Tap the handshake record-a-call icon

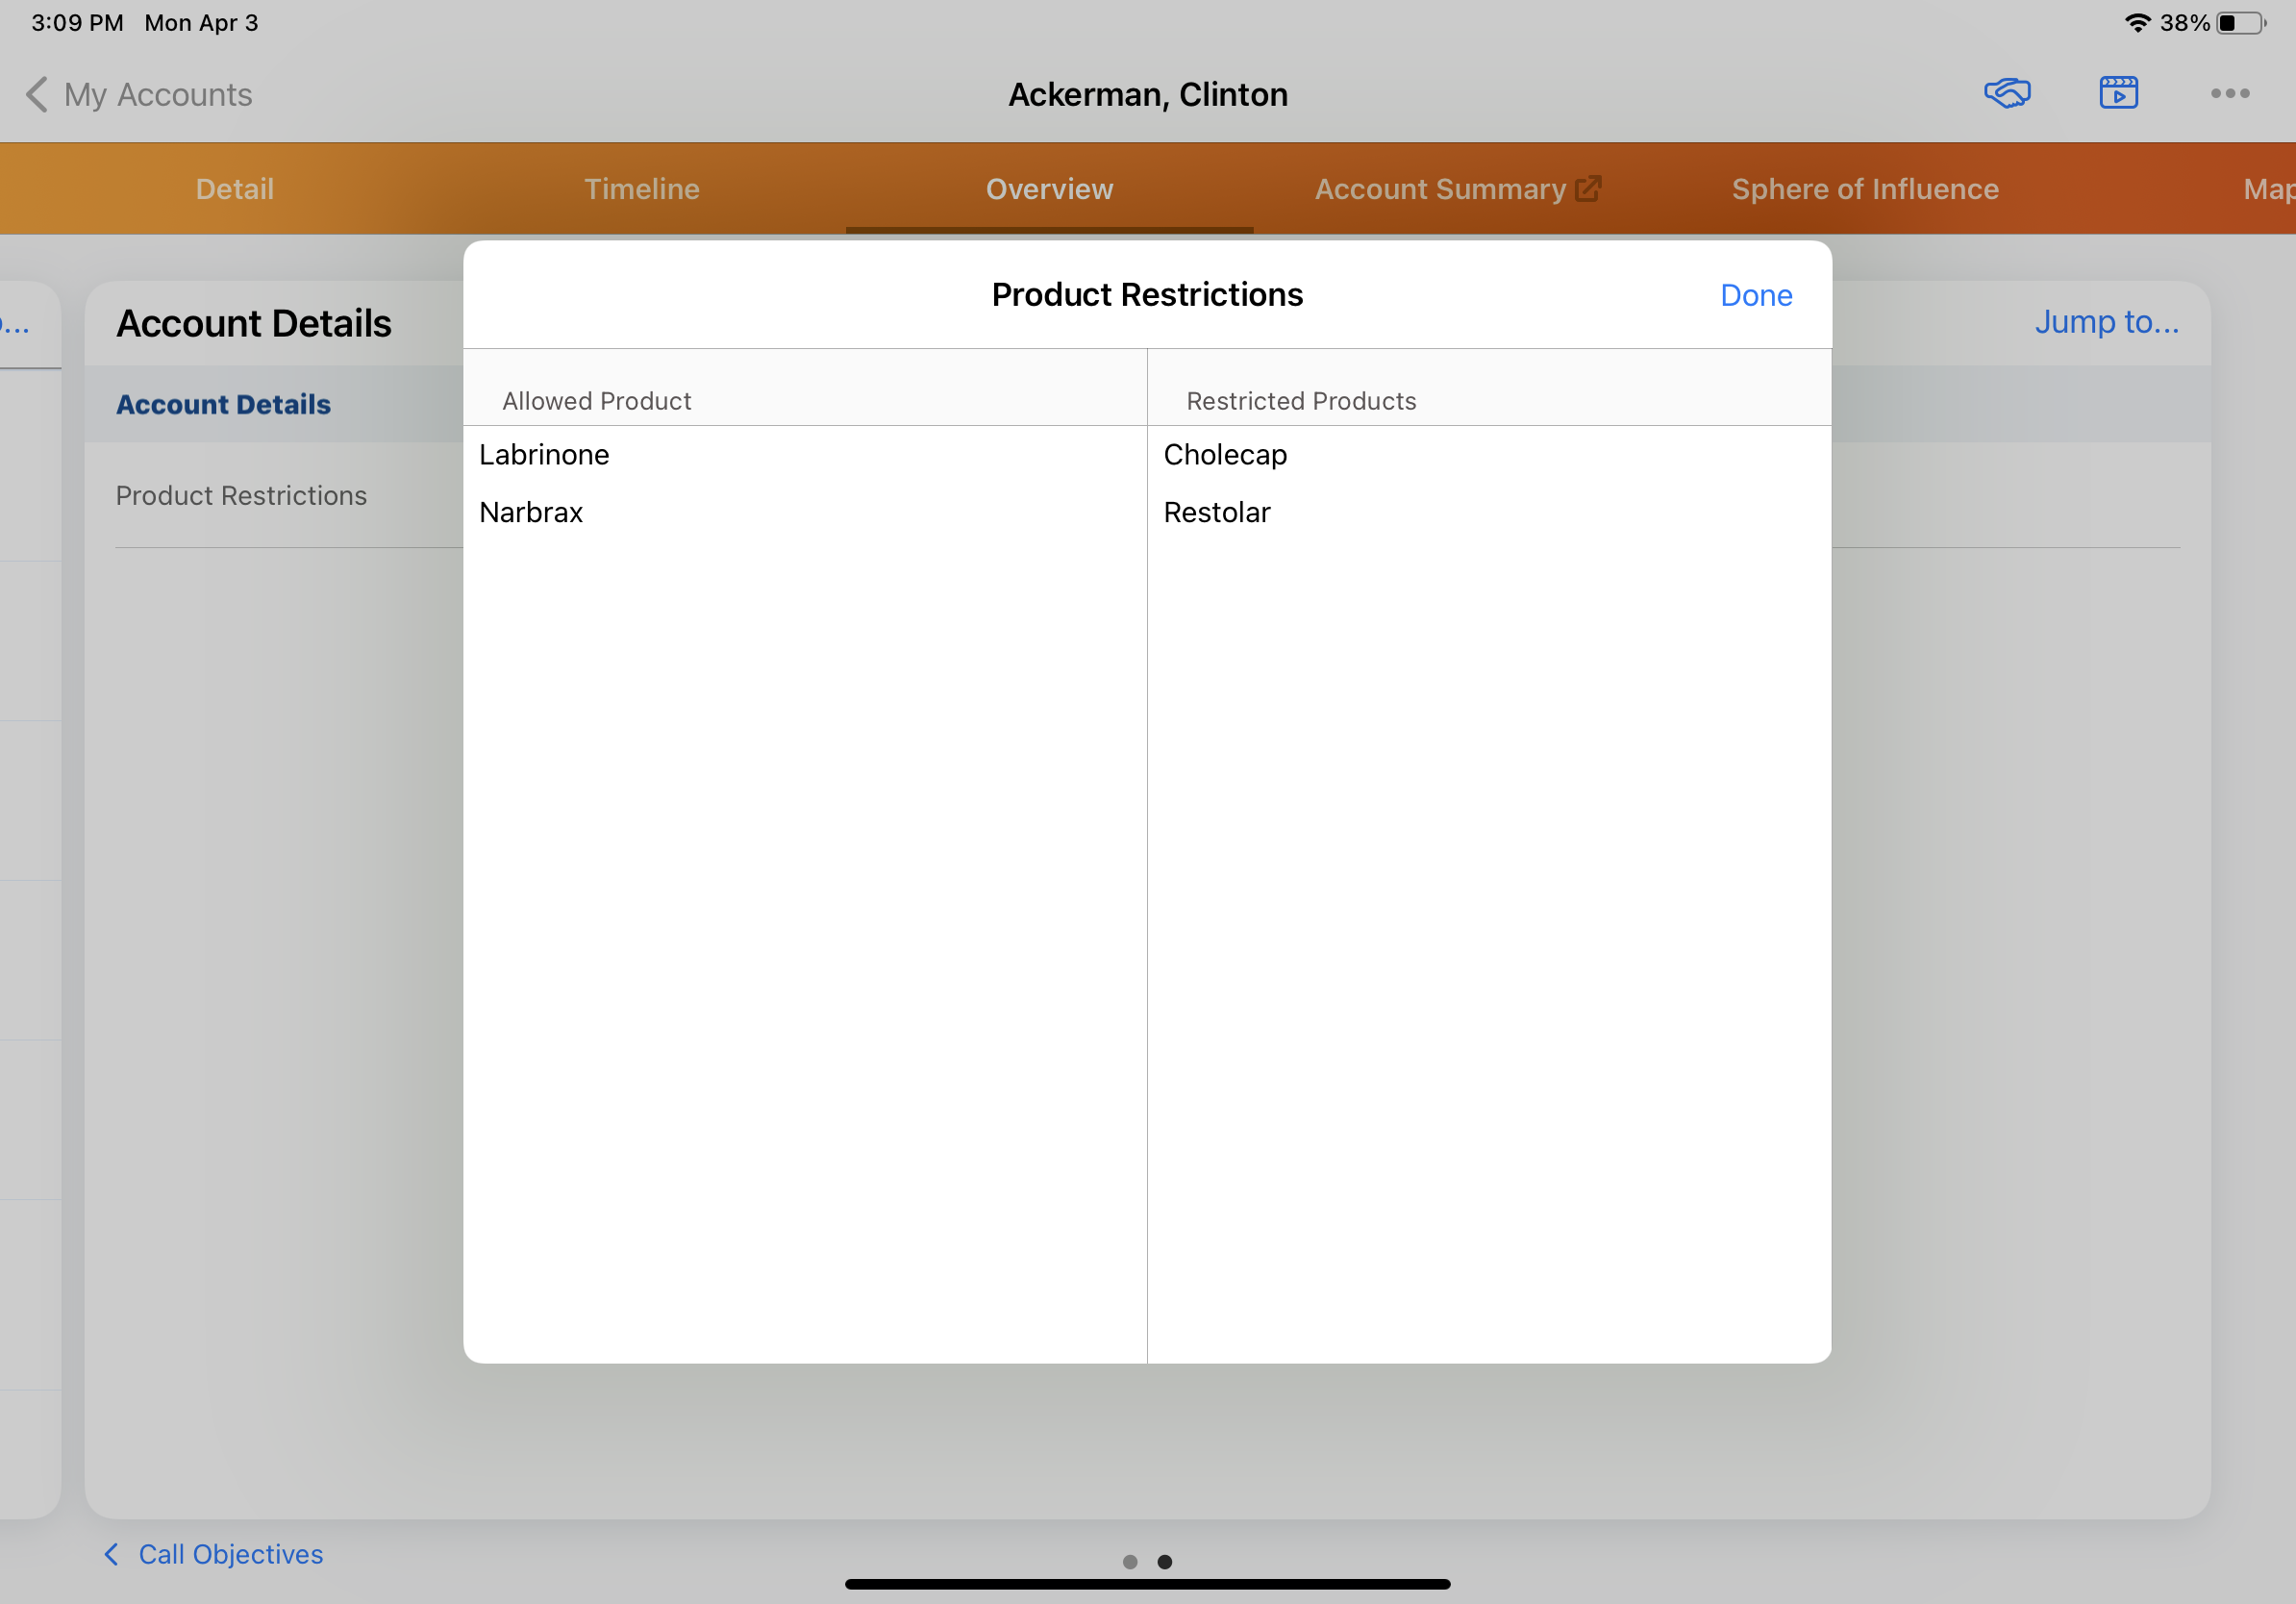[2006, 93]
